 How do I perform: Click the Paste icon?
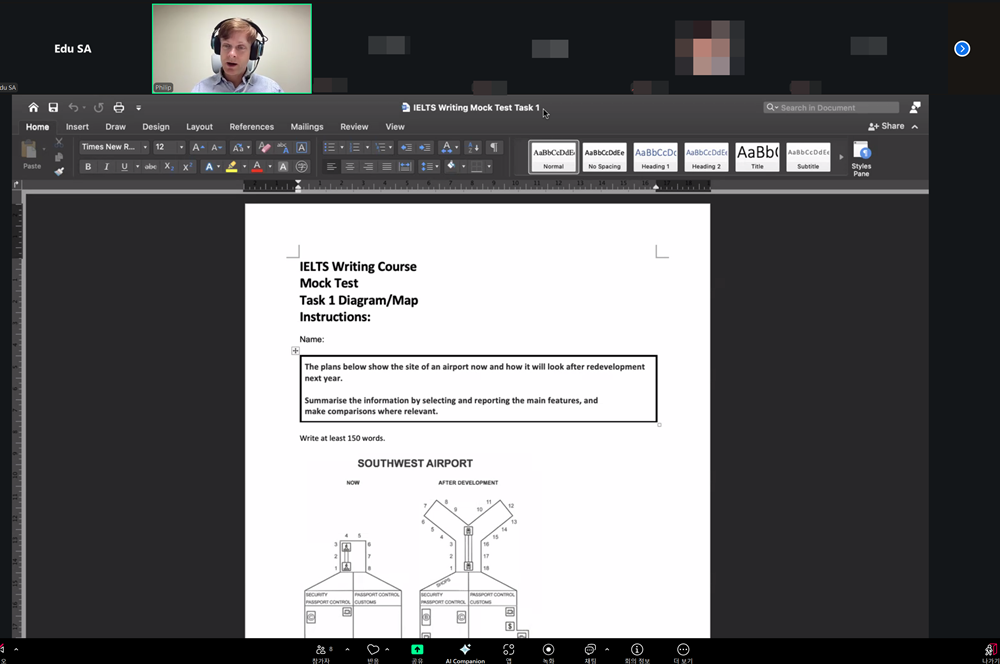[x=31, y=152]
